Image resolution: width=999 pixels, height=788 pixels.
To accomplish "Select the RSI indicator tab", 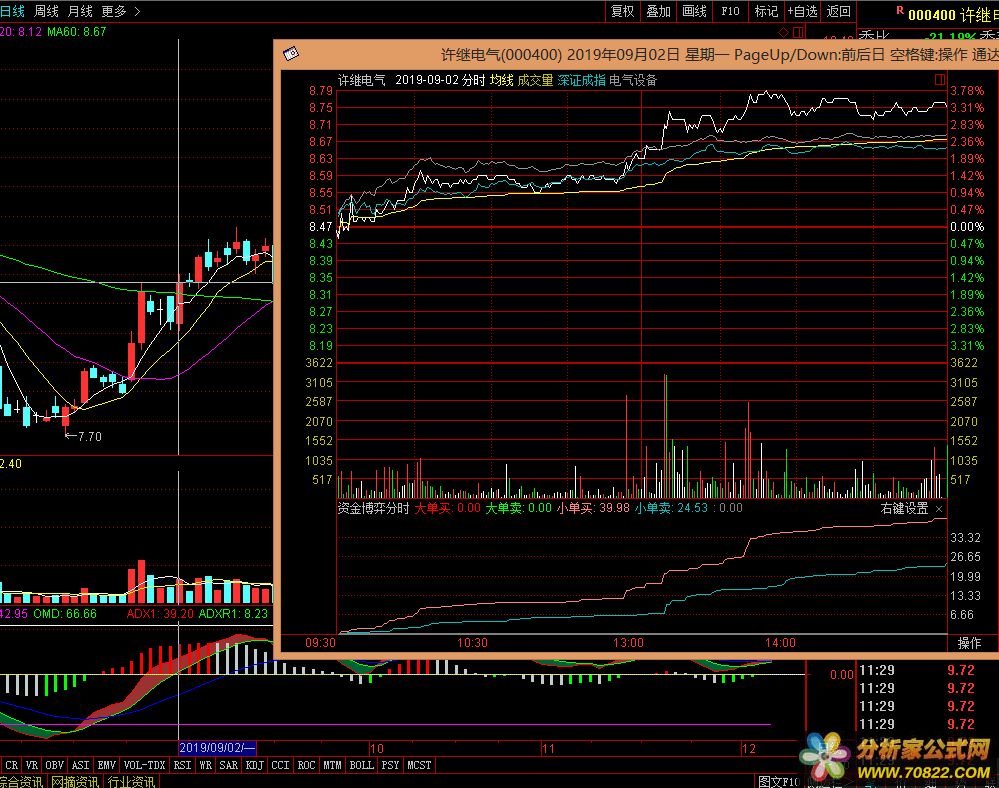I will click(x=182, y=765).
